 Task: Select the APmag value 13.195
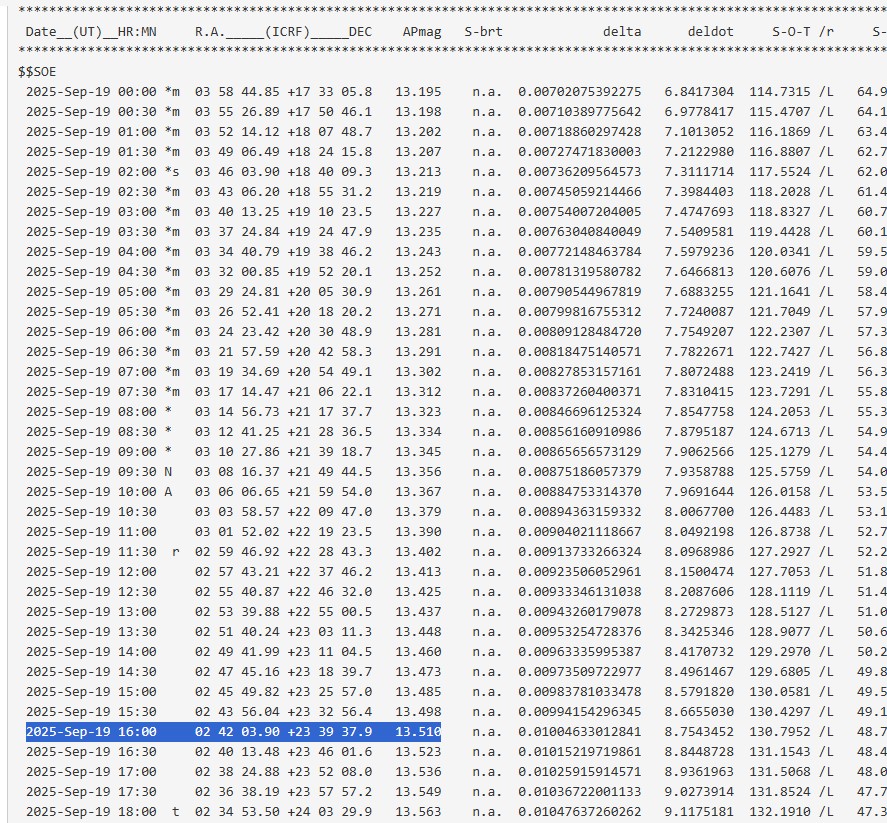click(417, 92)
